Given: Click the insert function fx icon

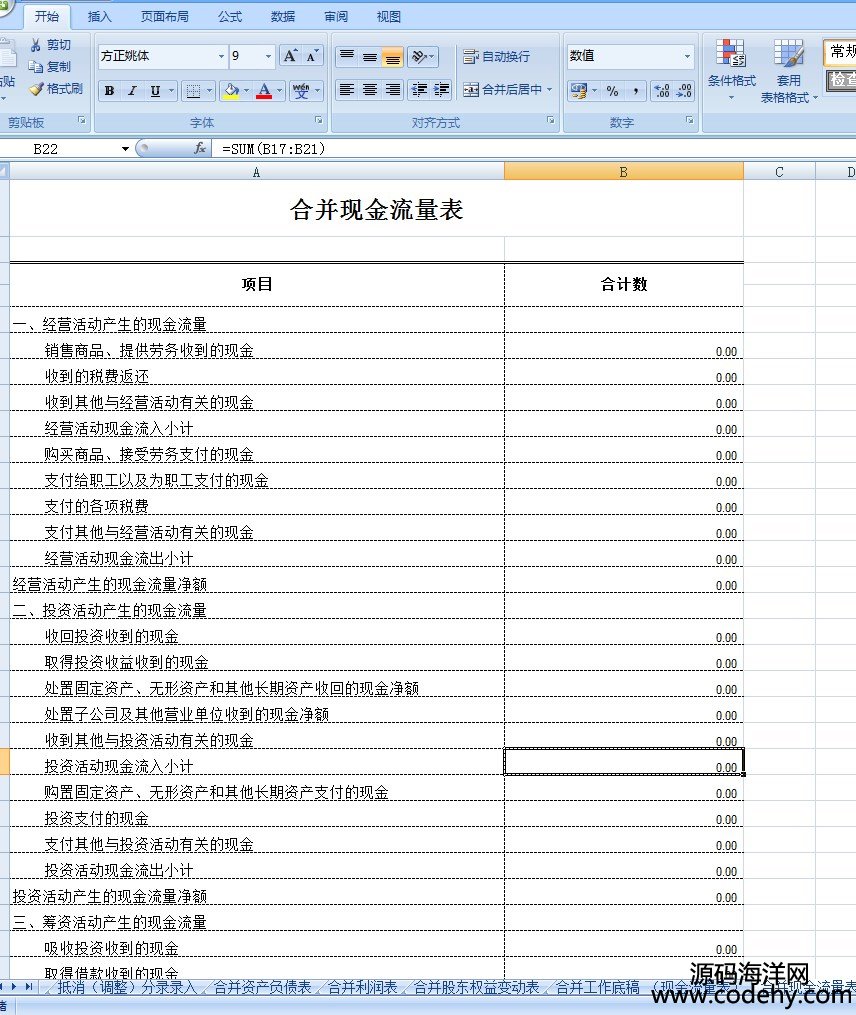Looking at the screenshot, I should [x=200, y=148].
